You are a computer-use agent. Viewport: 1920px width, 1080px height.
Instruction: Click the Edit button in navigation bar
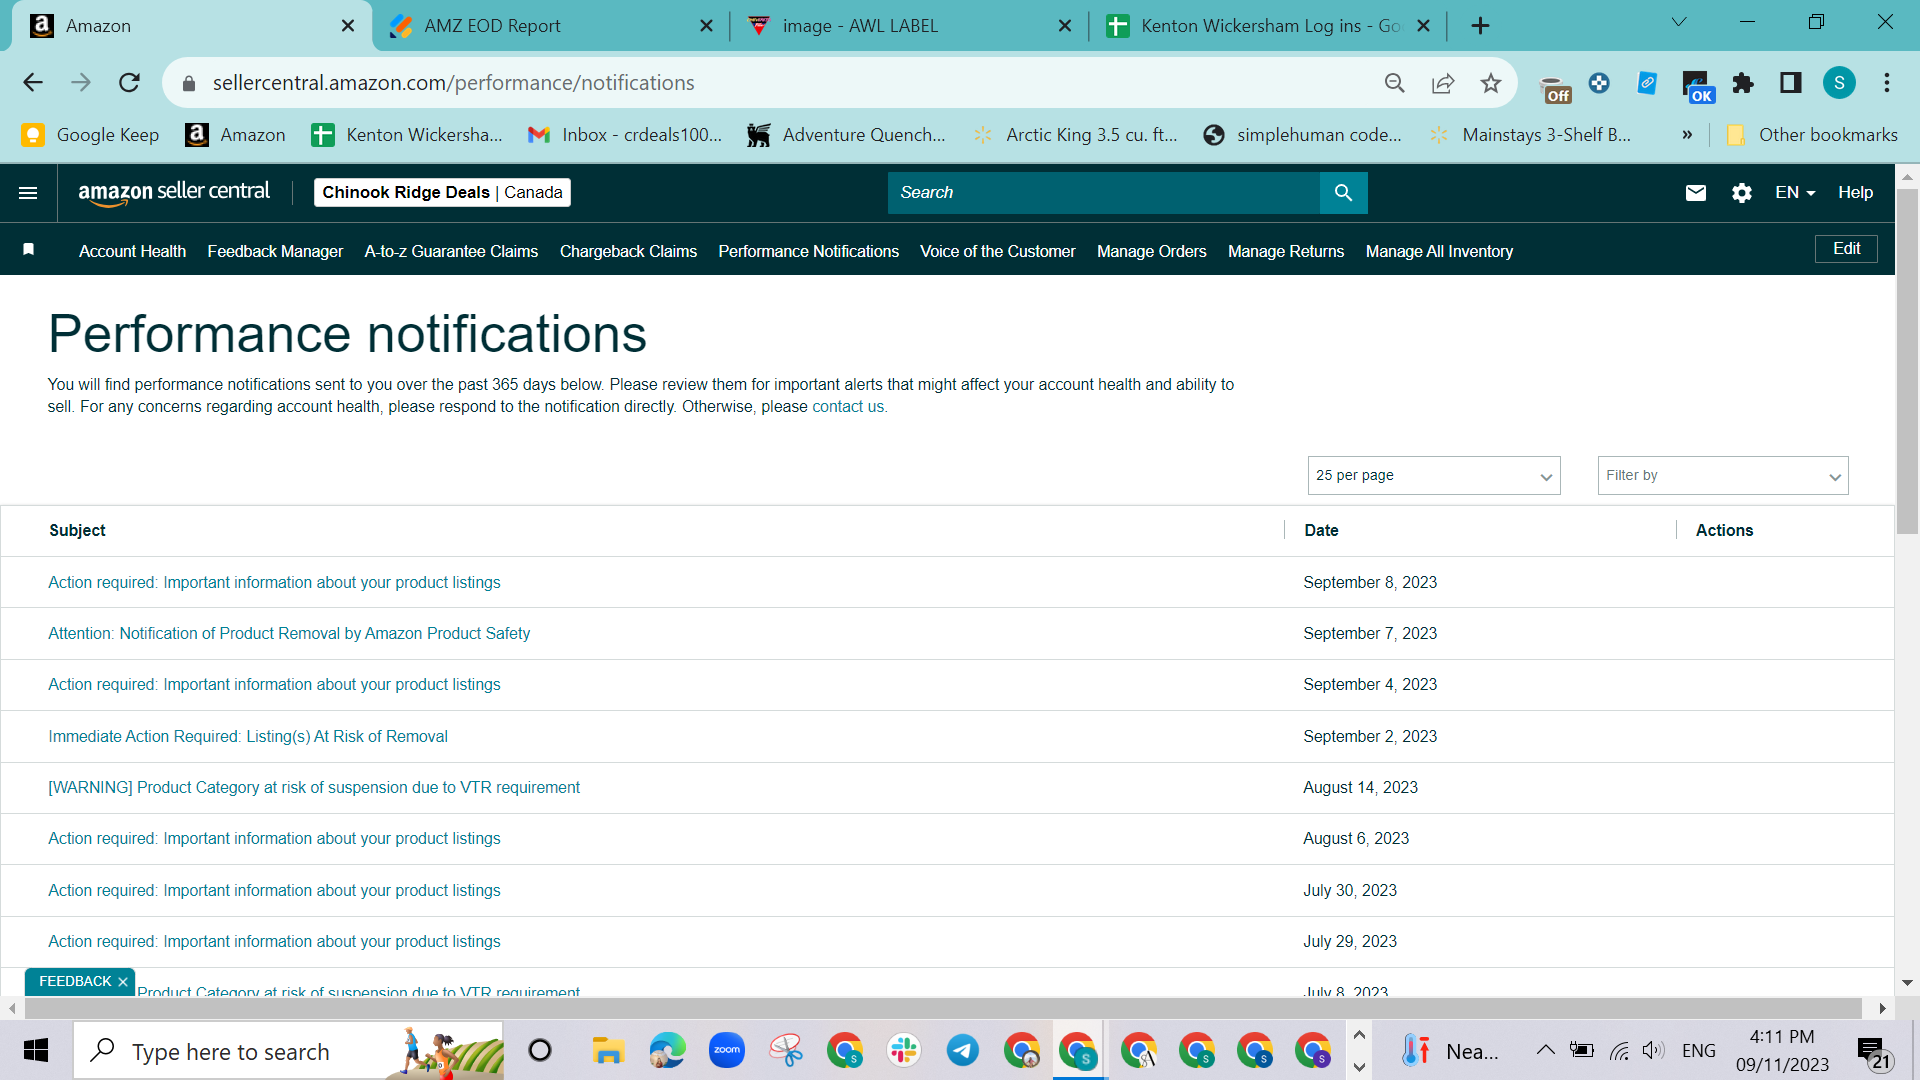pyautogui.click(x=1846, y=248)
